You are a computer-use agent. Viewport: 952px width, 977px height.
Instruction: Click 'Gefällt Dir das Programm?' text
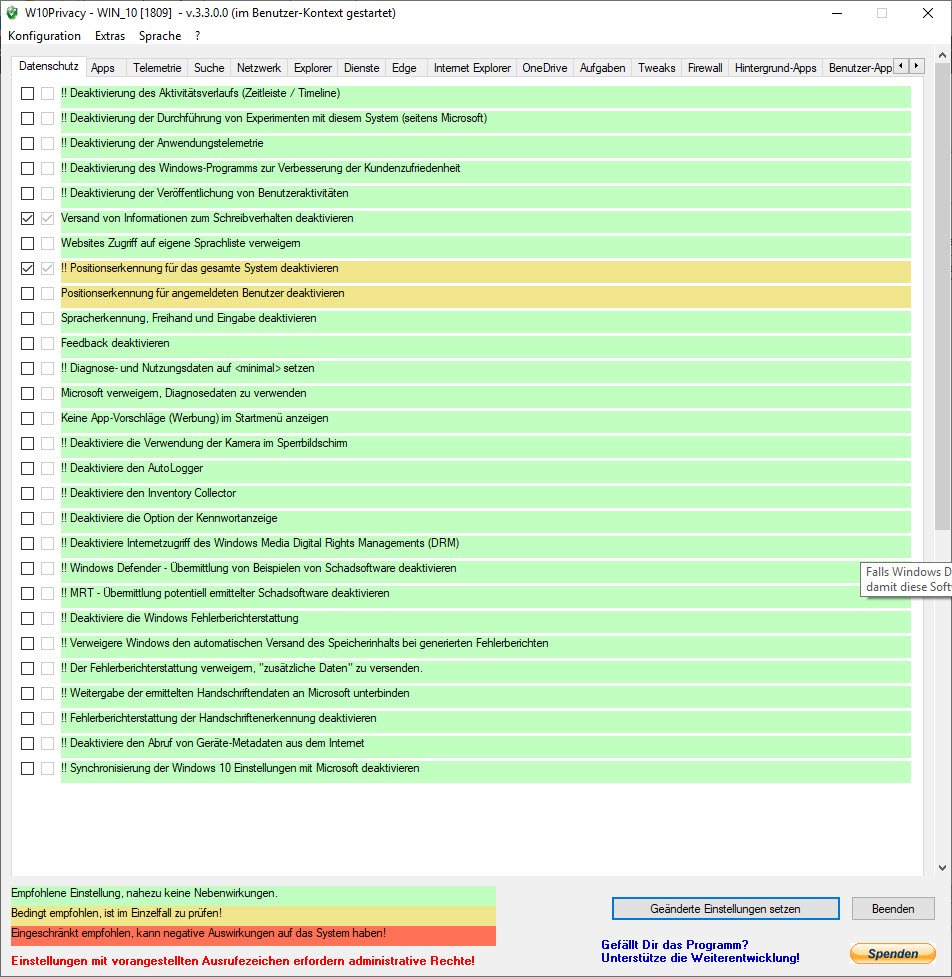coord(675,945)
